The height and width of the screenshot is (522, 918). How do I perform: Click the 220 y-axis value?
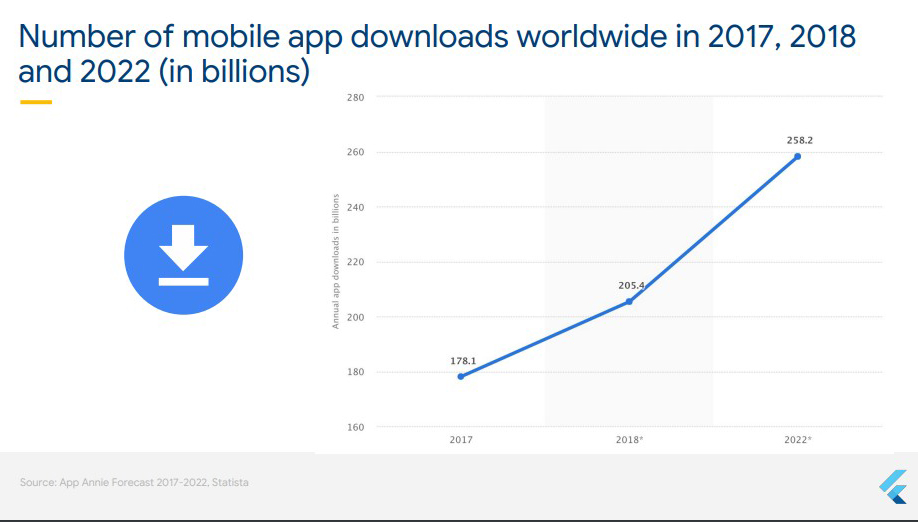coord(355,262)
